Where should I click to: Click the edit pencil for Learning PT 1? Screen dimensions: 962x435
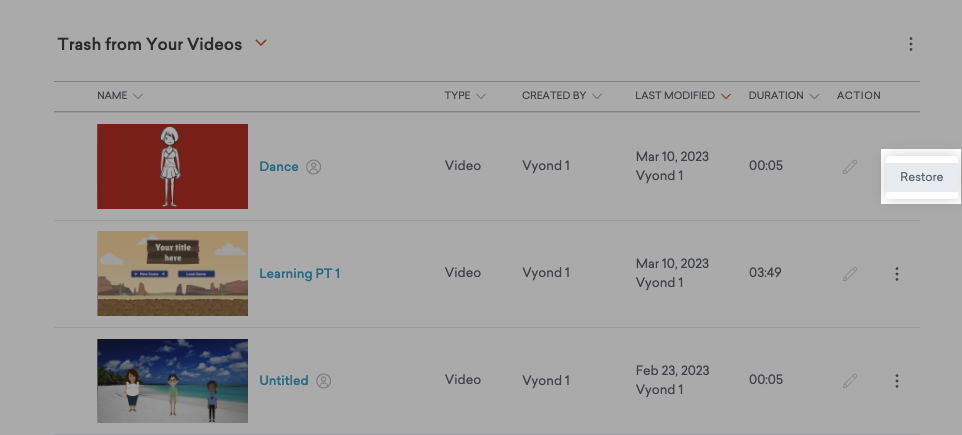(x=850, y=274)
